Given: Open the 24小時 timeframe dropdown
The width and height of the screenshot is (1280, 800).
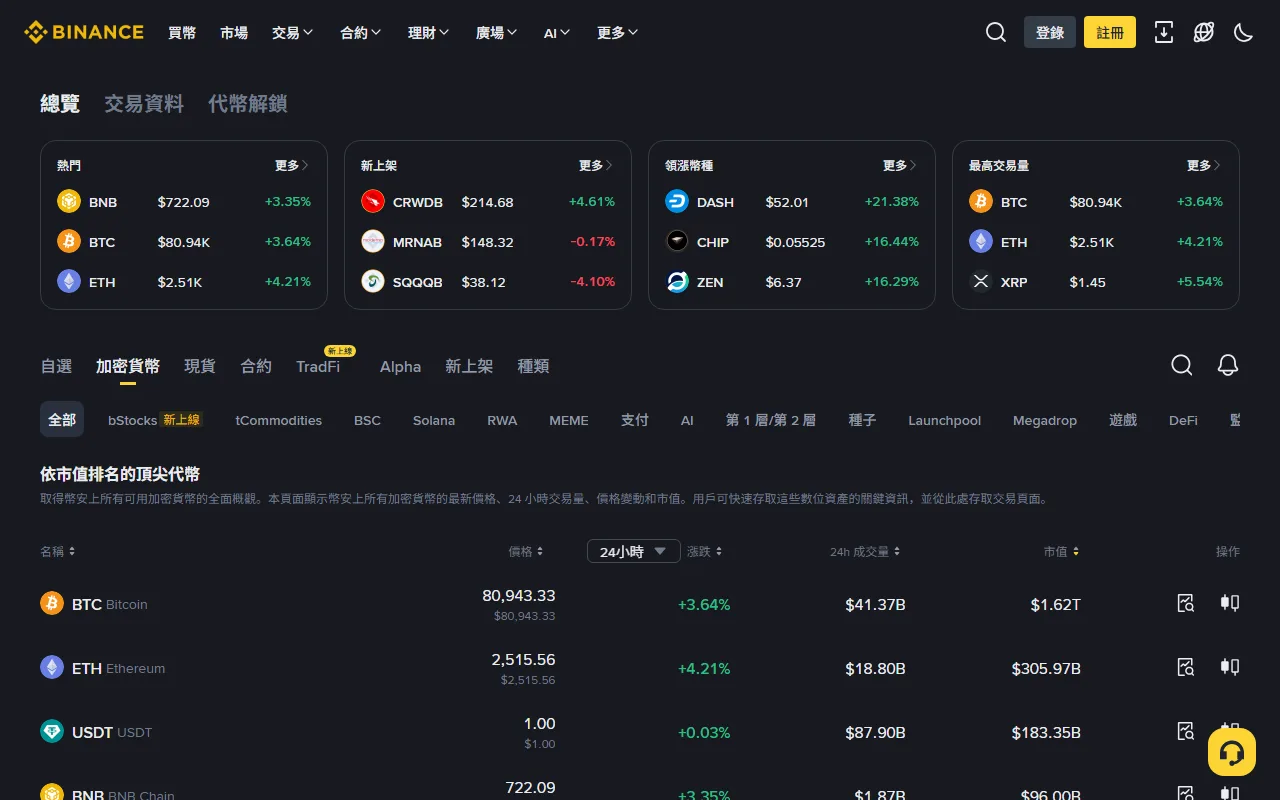Looking at the screenshot, I should [x=634, y=551].
